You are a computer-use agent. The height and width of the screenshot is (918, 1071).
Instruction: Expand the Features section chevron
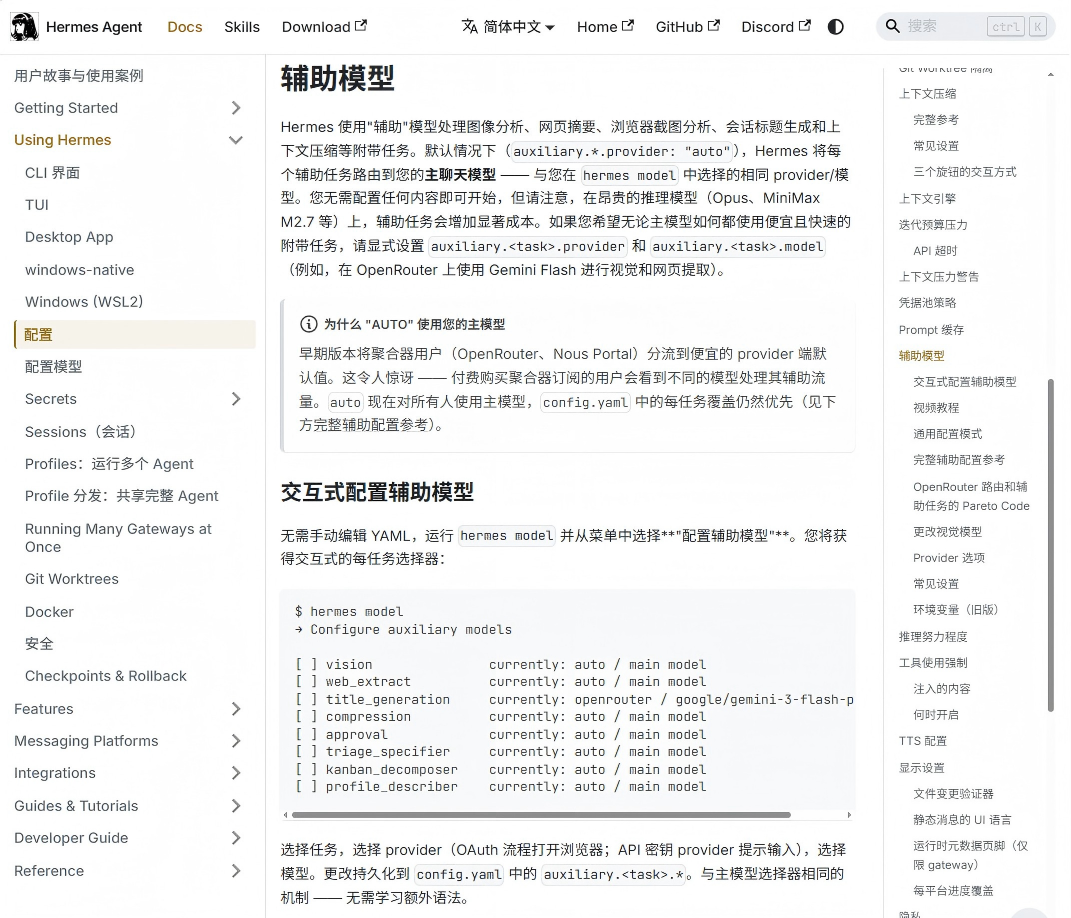pos(236,709)
